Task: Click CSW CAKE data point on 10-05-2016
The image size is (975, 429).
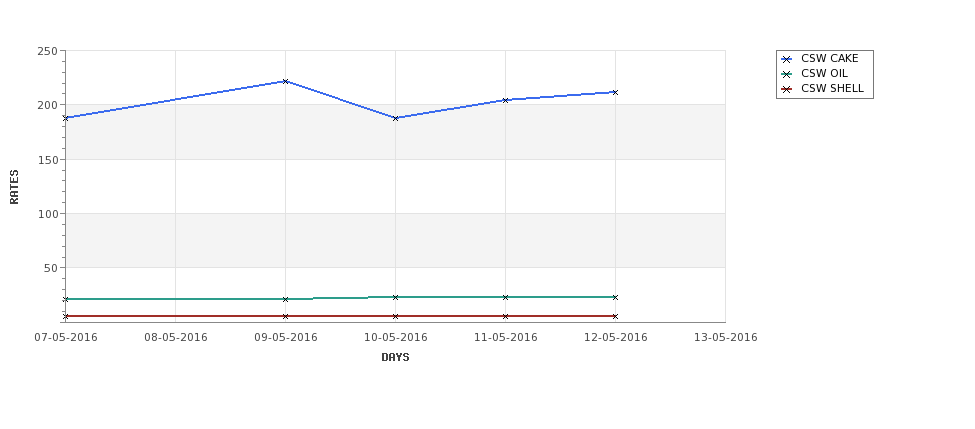Action: (395, 118)
